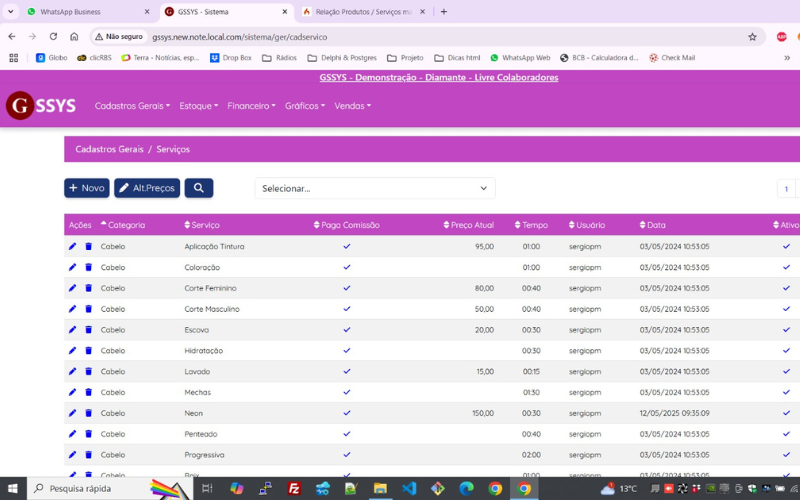The height and width of the screenshot is (500, 800).
Task: Toggle Paga Comissão check for Escova
Action: [347, 330]
